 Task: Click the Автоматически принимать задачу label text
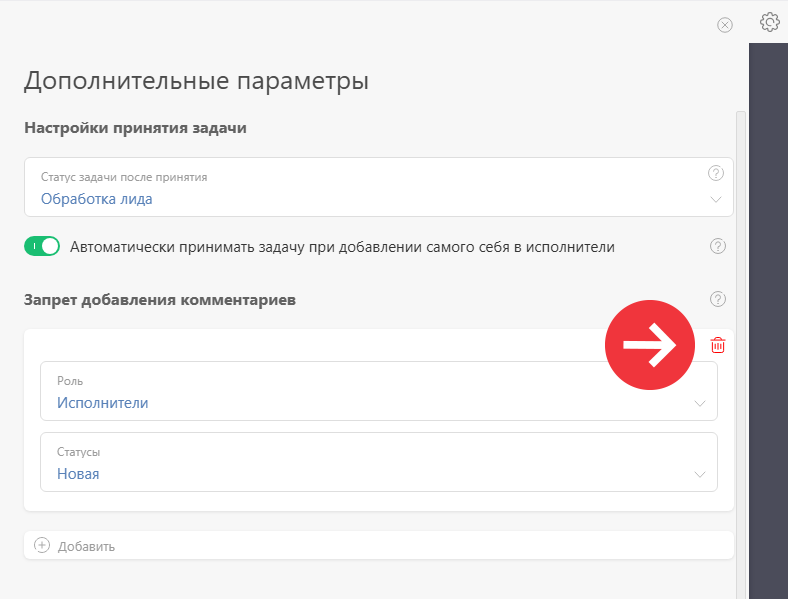coord(342,247)
